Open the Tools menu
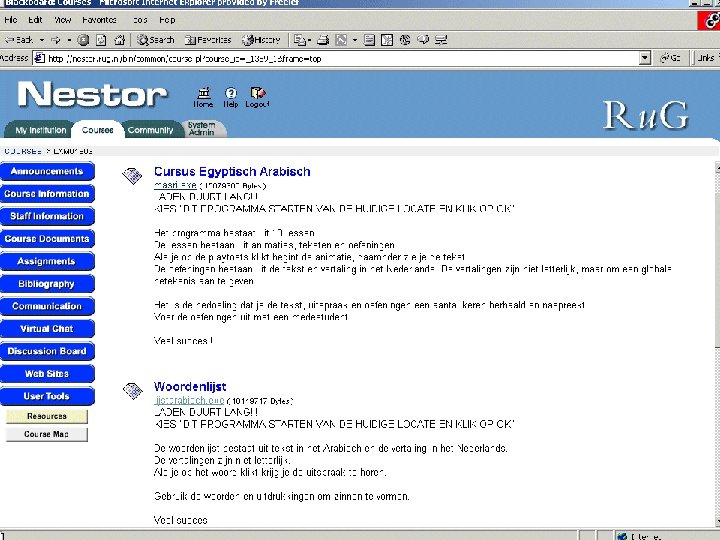 140,20
